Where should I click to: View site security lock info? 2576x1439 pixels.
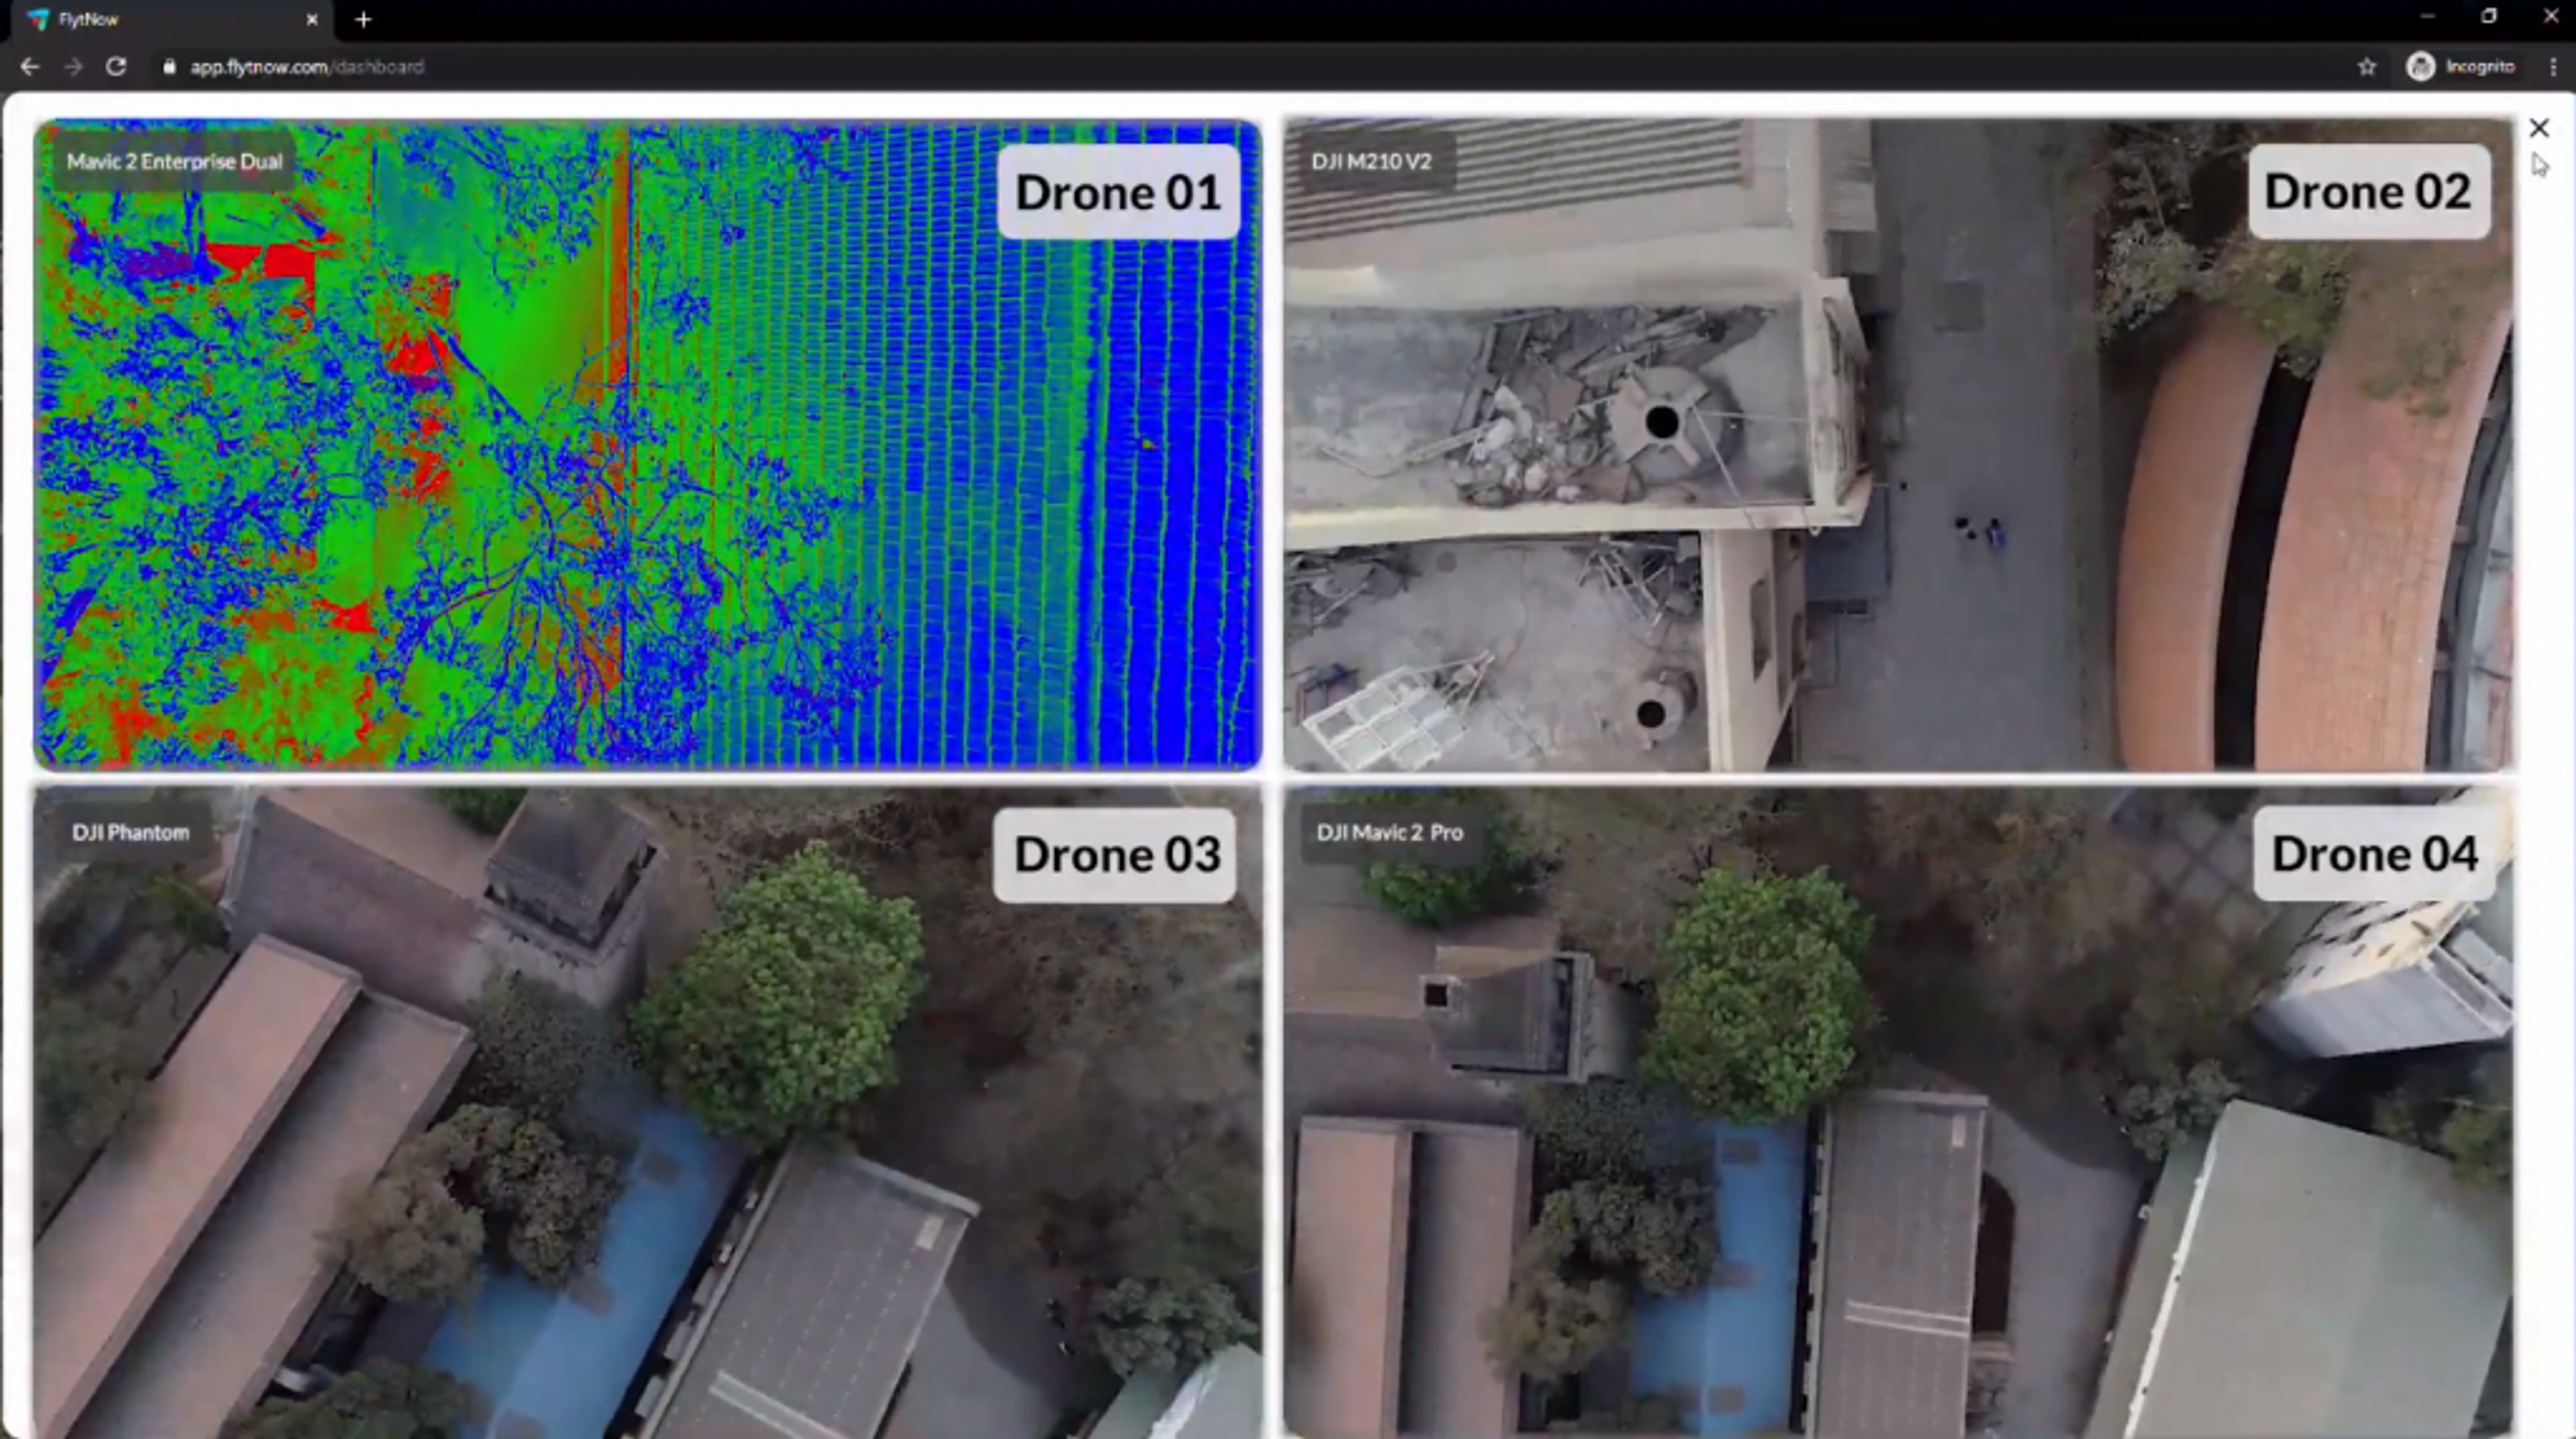point(169,67)
